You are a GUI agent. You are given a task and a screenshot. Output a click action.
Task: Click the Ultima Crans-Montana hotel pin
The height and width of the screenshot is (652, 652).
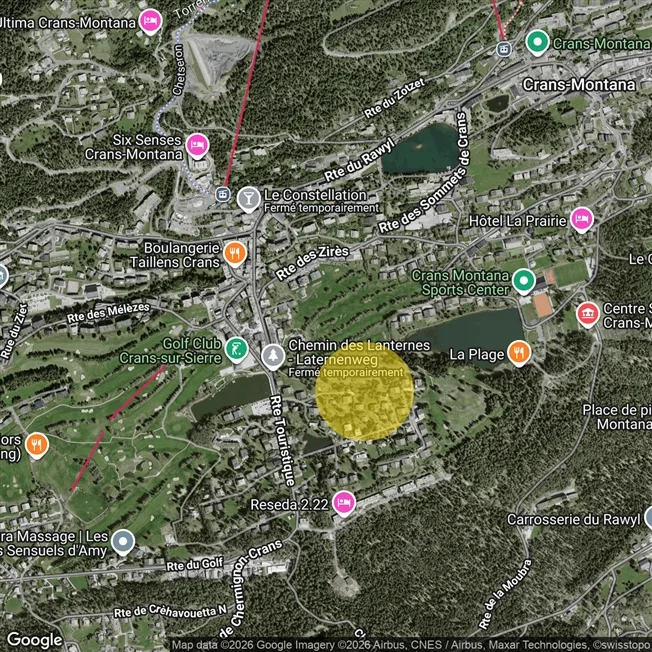150,21
